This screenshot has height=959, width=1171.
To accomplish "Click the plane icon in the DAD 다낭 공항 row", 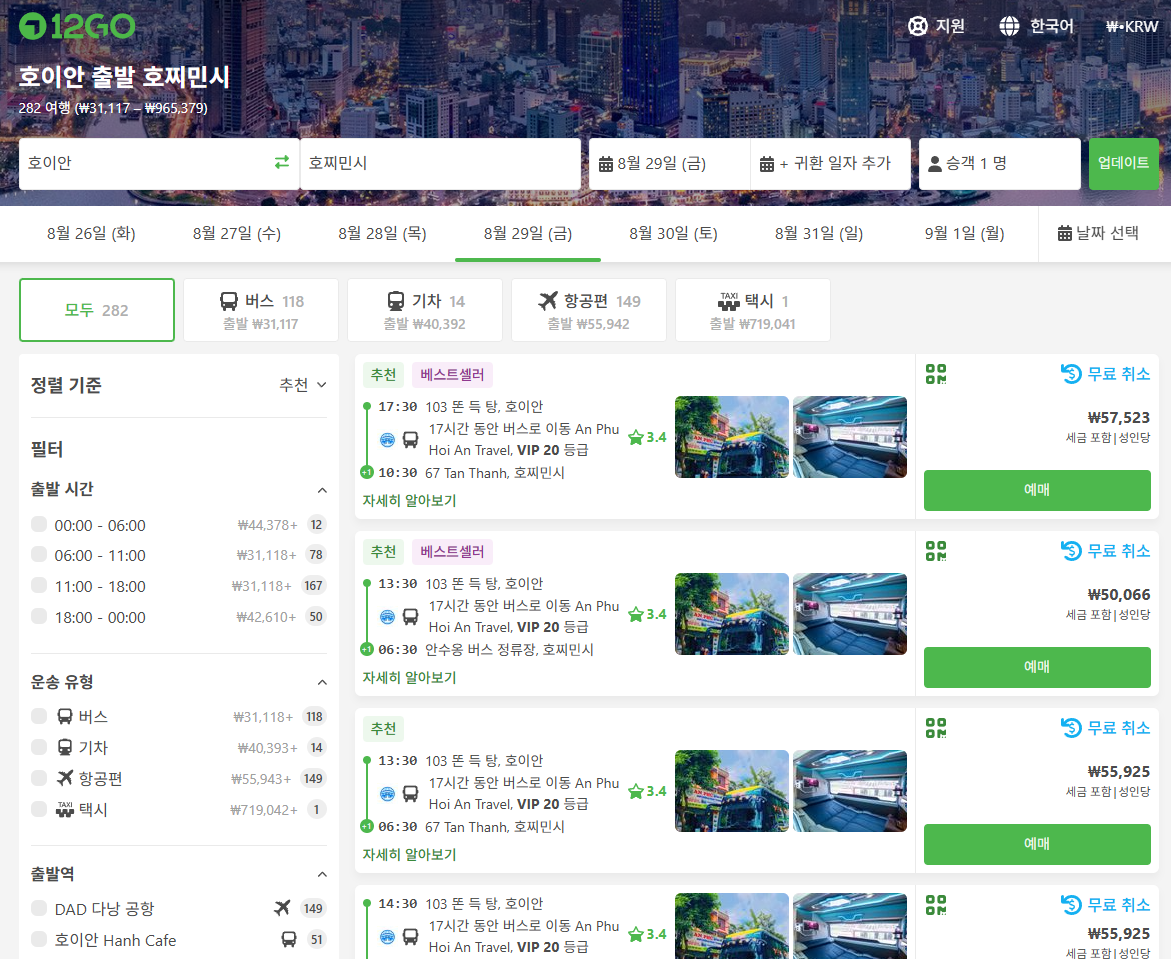I will [282, 907].
